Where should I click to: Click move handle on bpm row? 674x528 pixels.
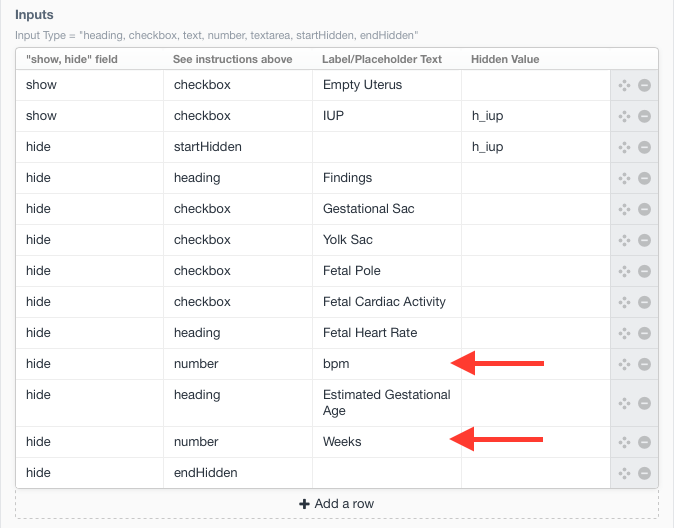point(624,364)
